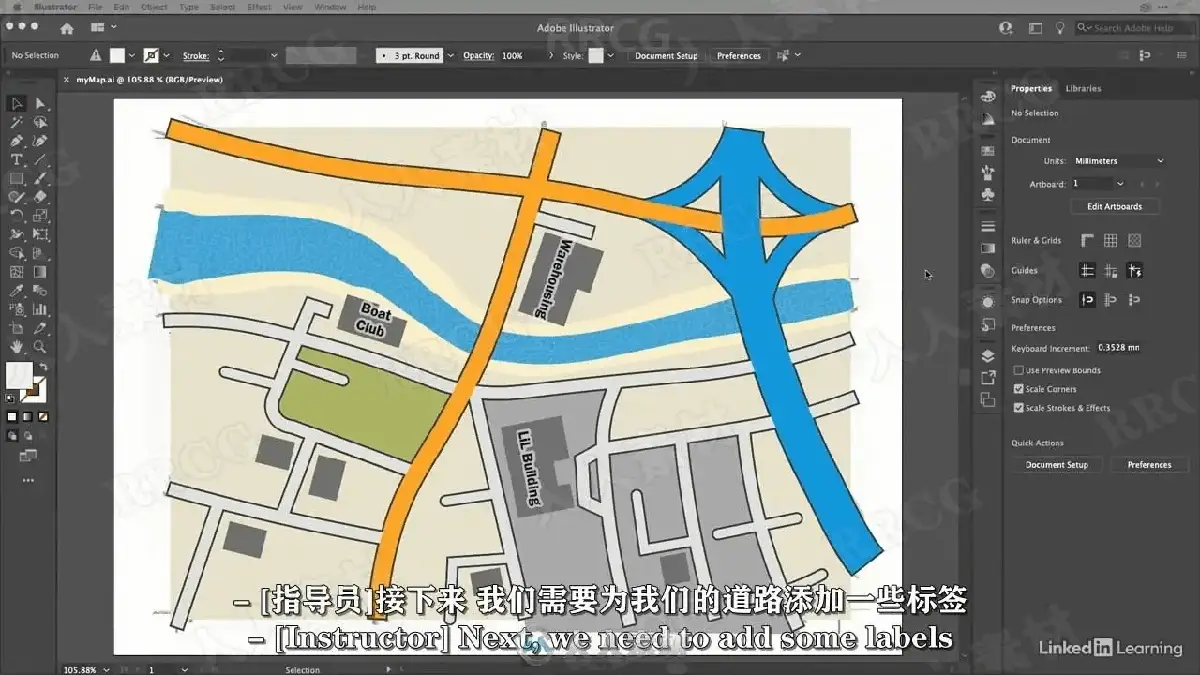The image size is (1200, 675).
Task: Toggle smart guides button
Action: [1134, 270]
